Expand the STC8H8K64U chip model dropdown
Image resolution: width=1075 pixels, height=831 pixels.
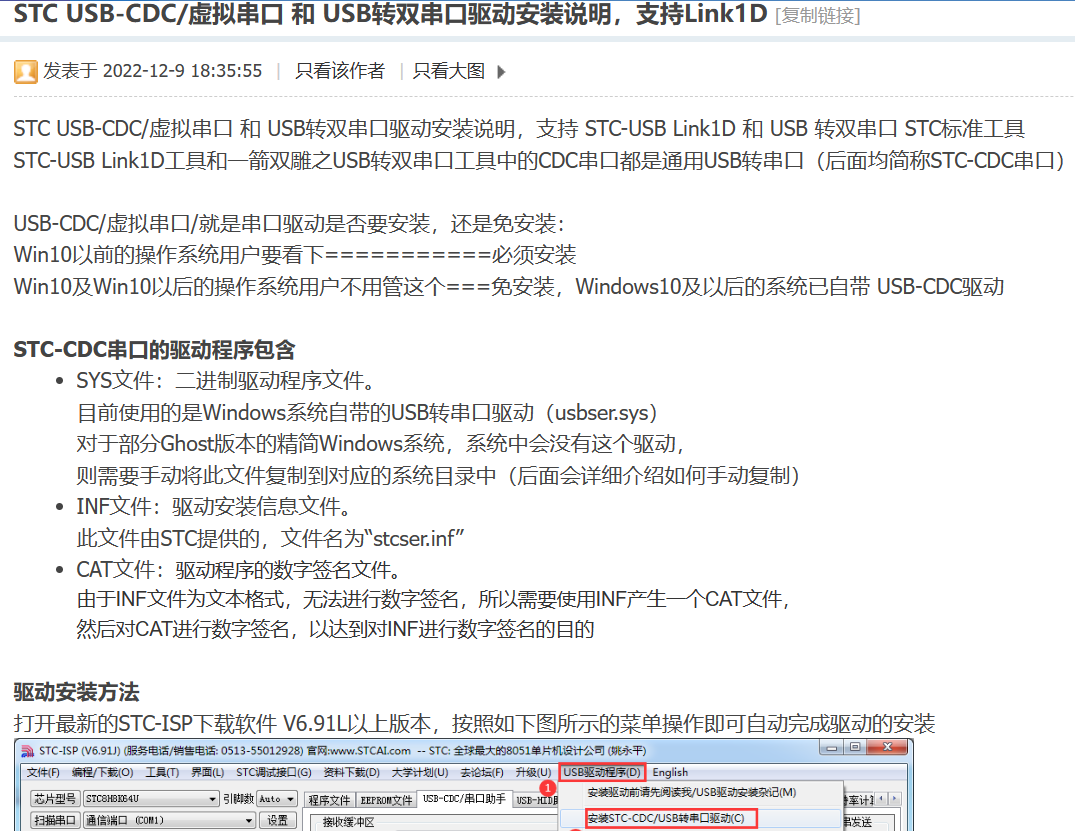[213, 799]
